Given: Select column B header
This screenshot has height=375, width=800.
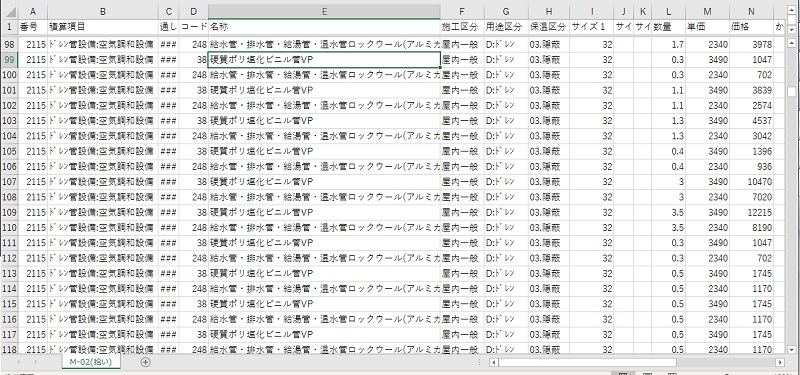Looking at the screenshot, I should [x=103, y=12].
